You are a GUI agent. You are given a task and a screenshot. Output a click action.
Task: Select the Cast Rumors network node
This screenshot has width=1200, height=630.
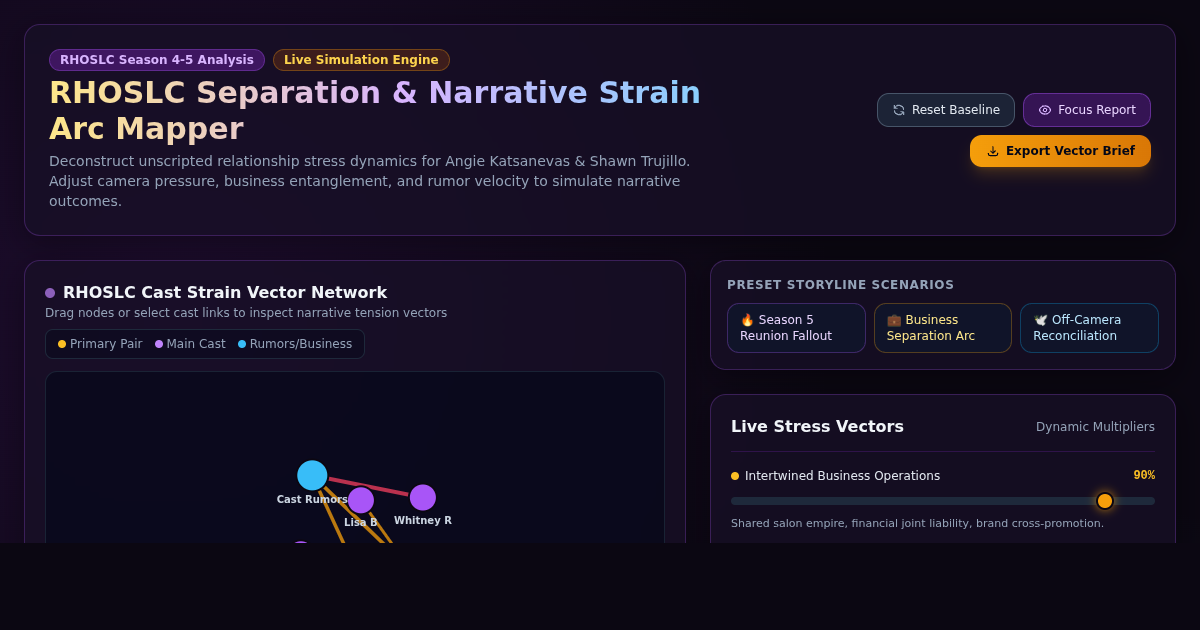coord(312,475)
